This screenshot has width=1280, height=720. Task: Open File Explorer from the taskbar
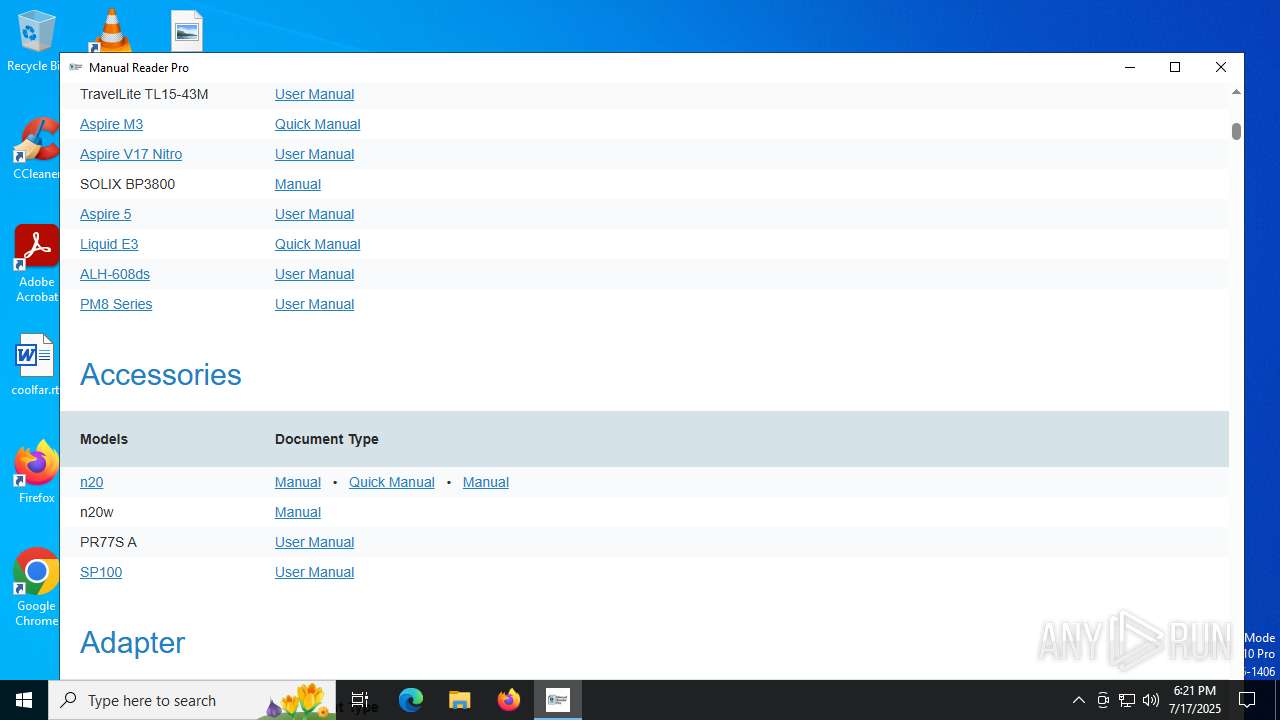tap(460, 700)
